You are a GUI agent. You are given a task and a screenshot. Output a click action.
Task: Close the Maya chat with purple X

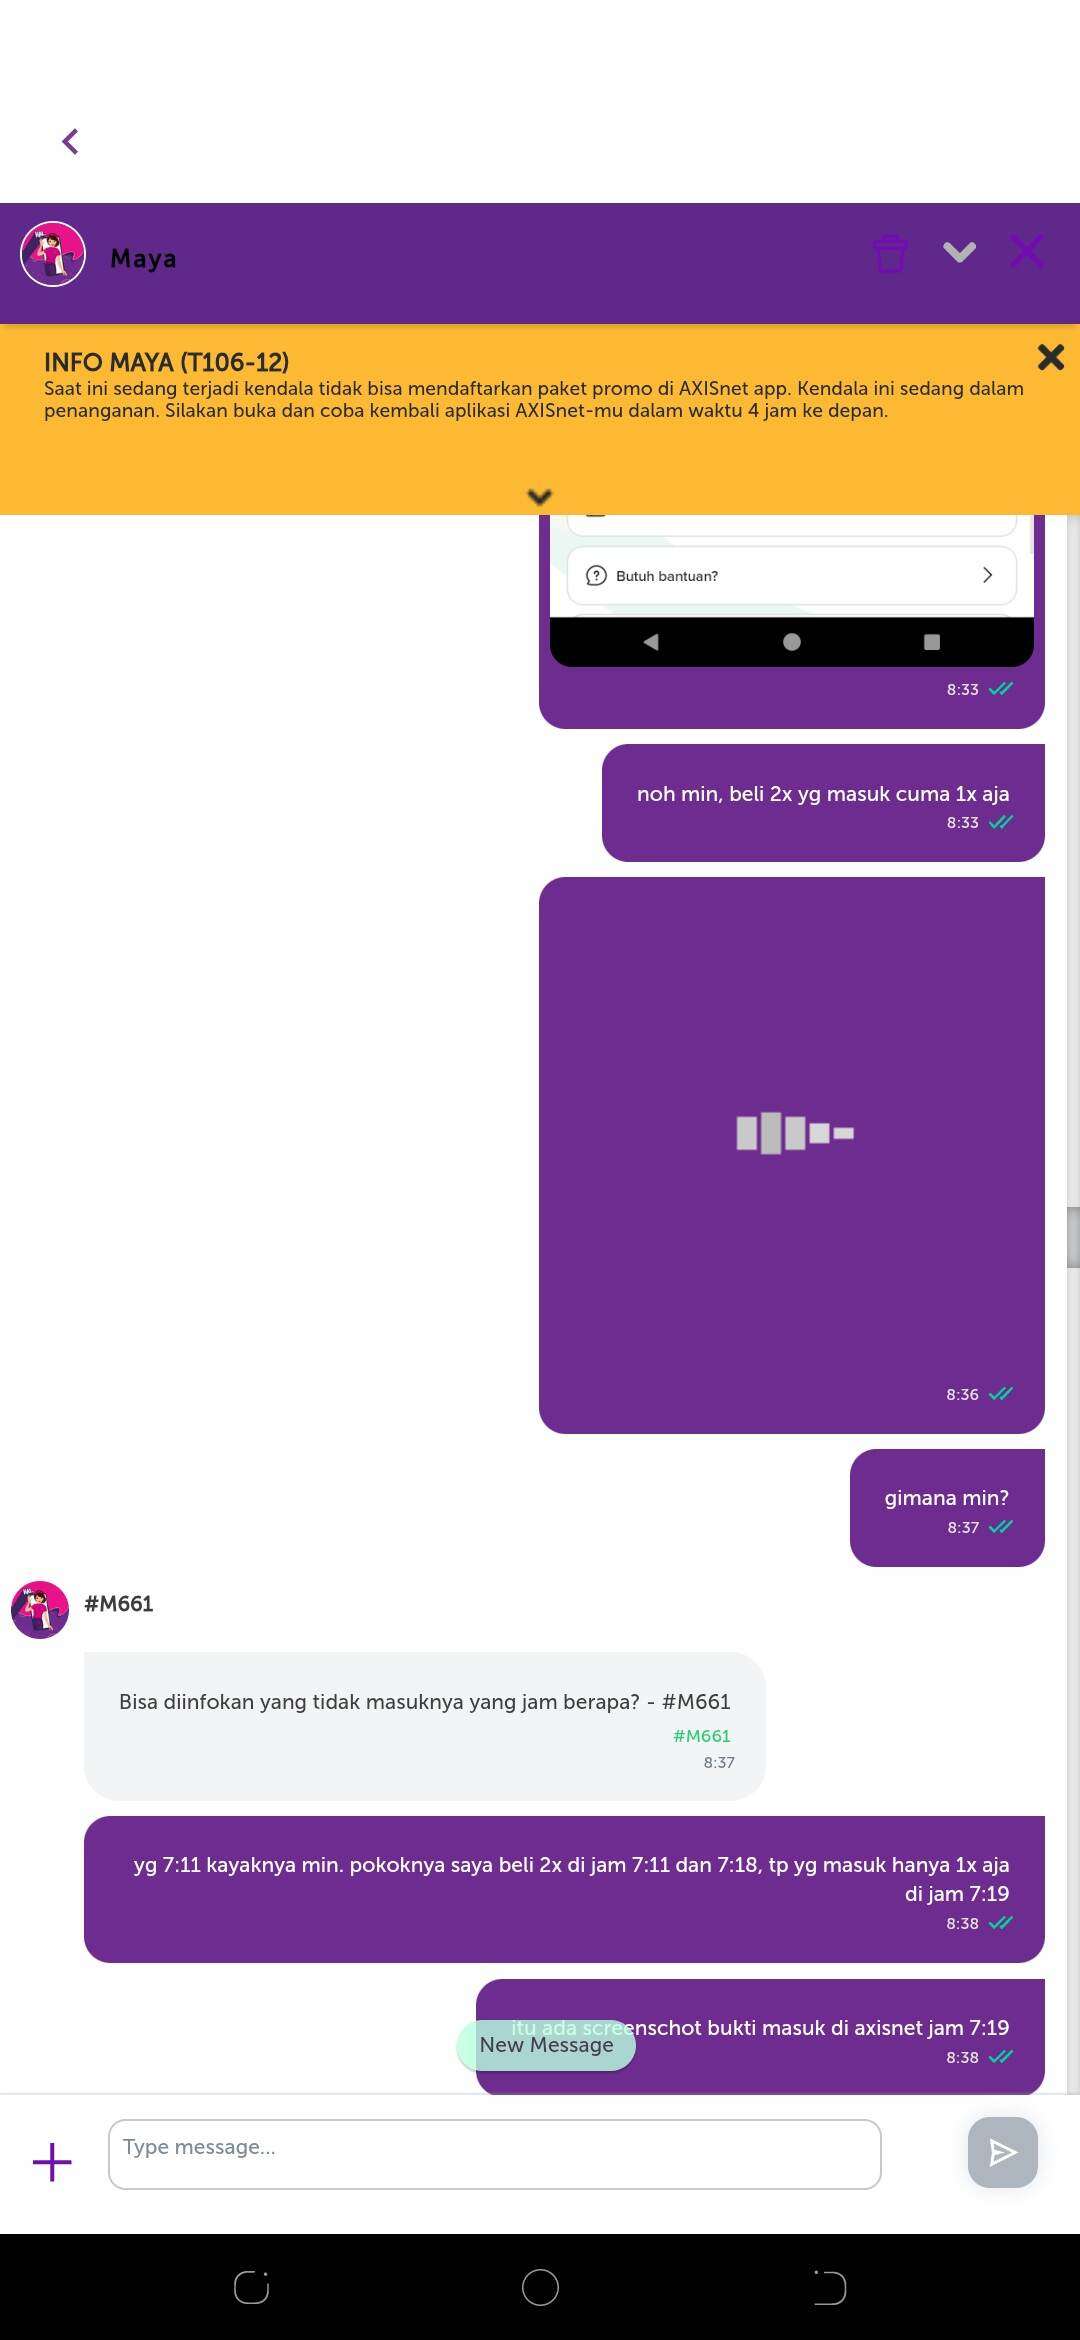1027,251
